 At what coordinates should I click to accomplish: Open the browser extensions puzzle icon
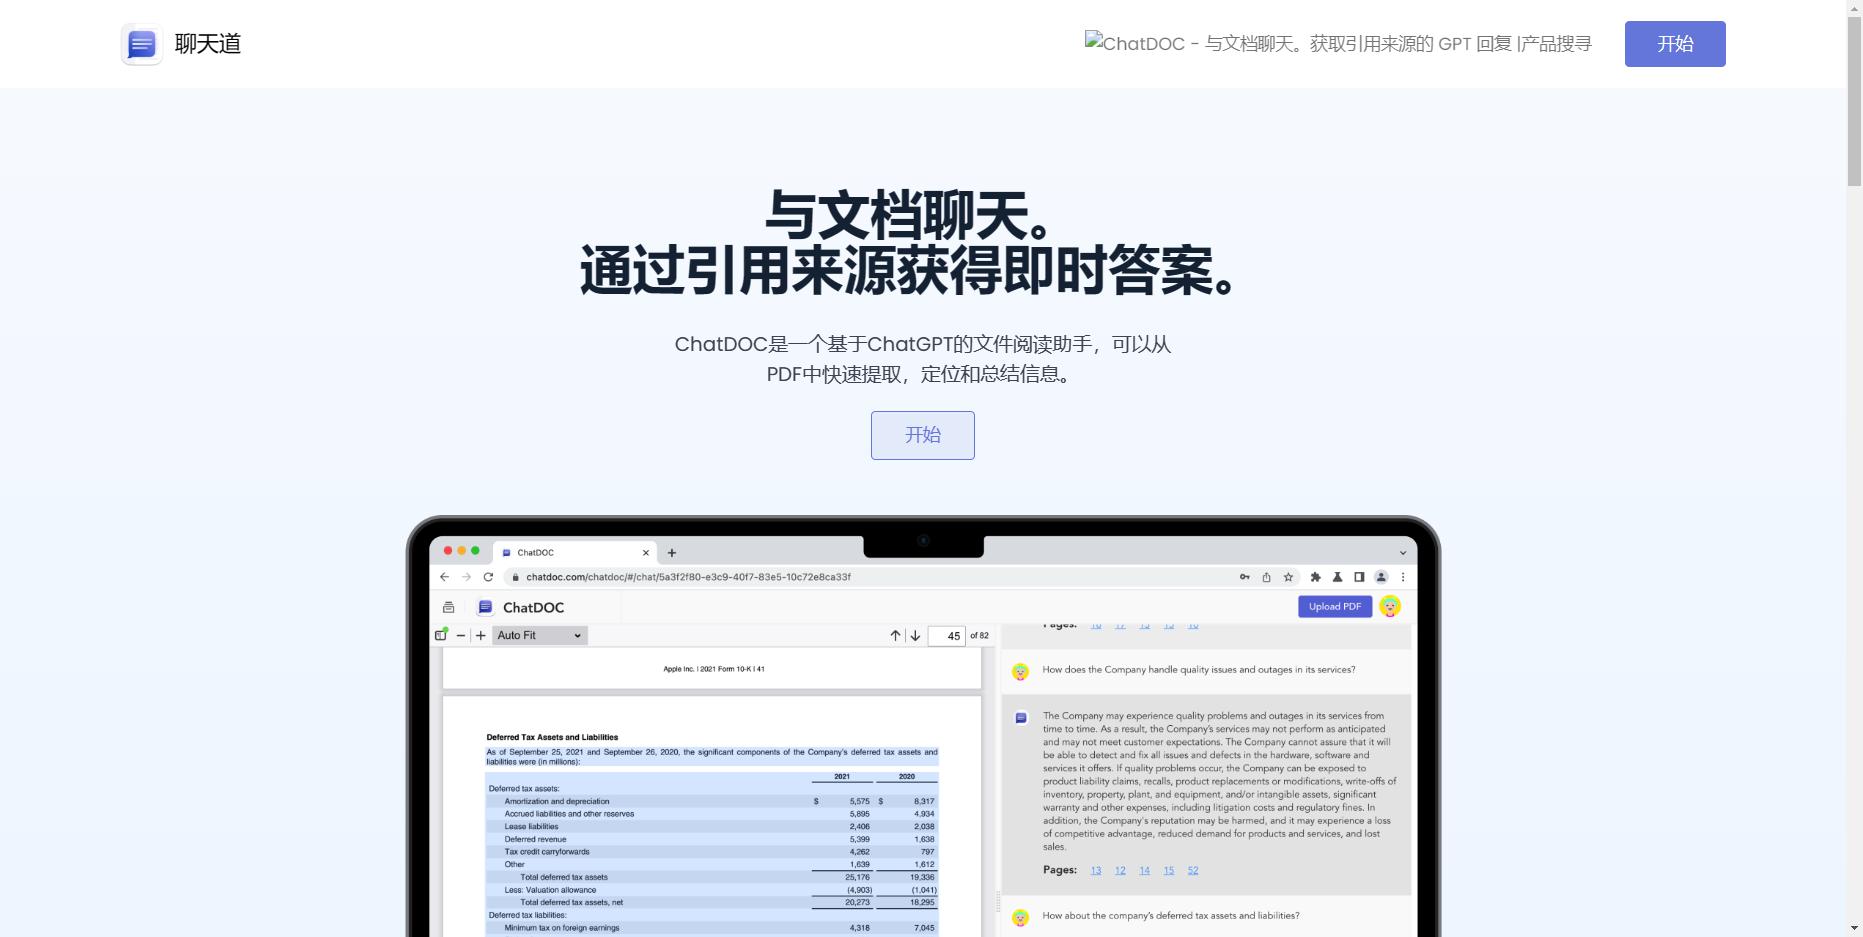tap(1316, 577)
